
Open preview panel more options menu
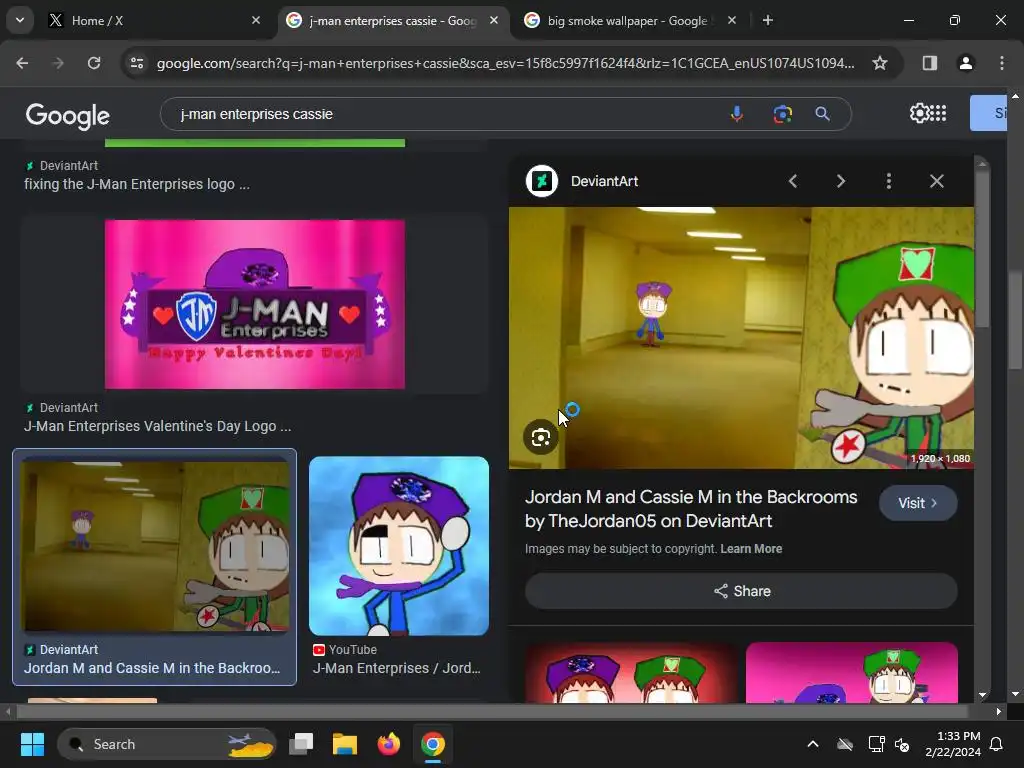pos(889,181)
